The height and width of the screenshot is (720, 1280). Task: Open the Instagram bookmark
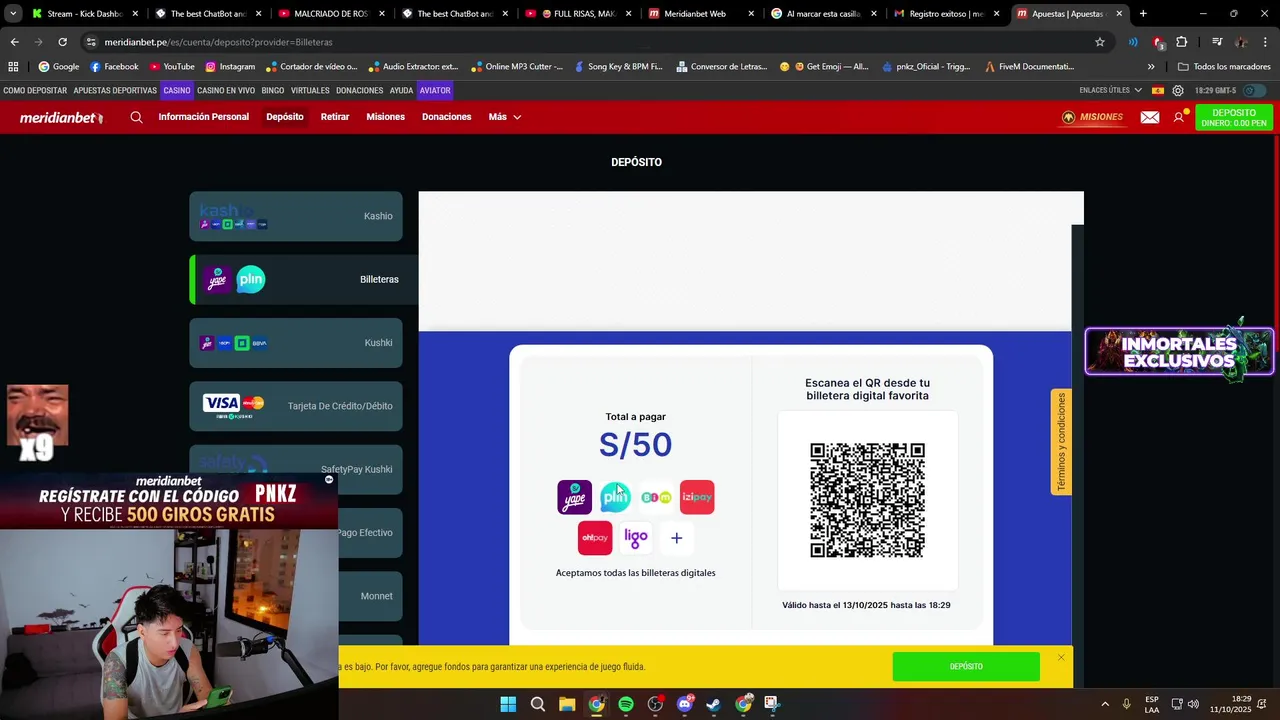click(230, 67)
